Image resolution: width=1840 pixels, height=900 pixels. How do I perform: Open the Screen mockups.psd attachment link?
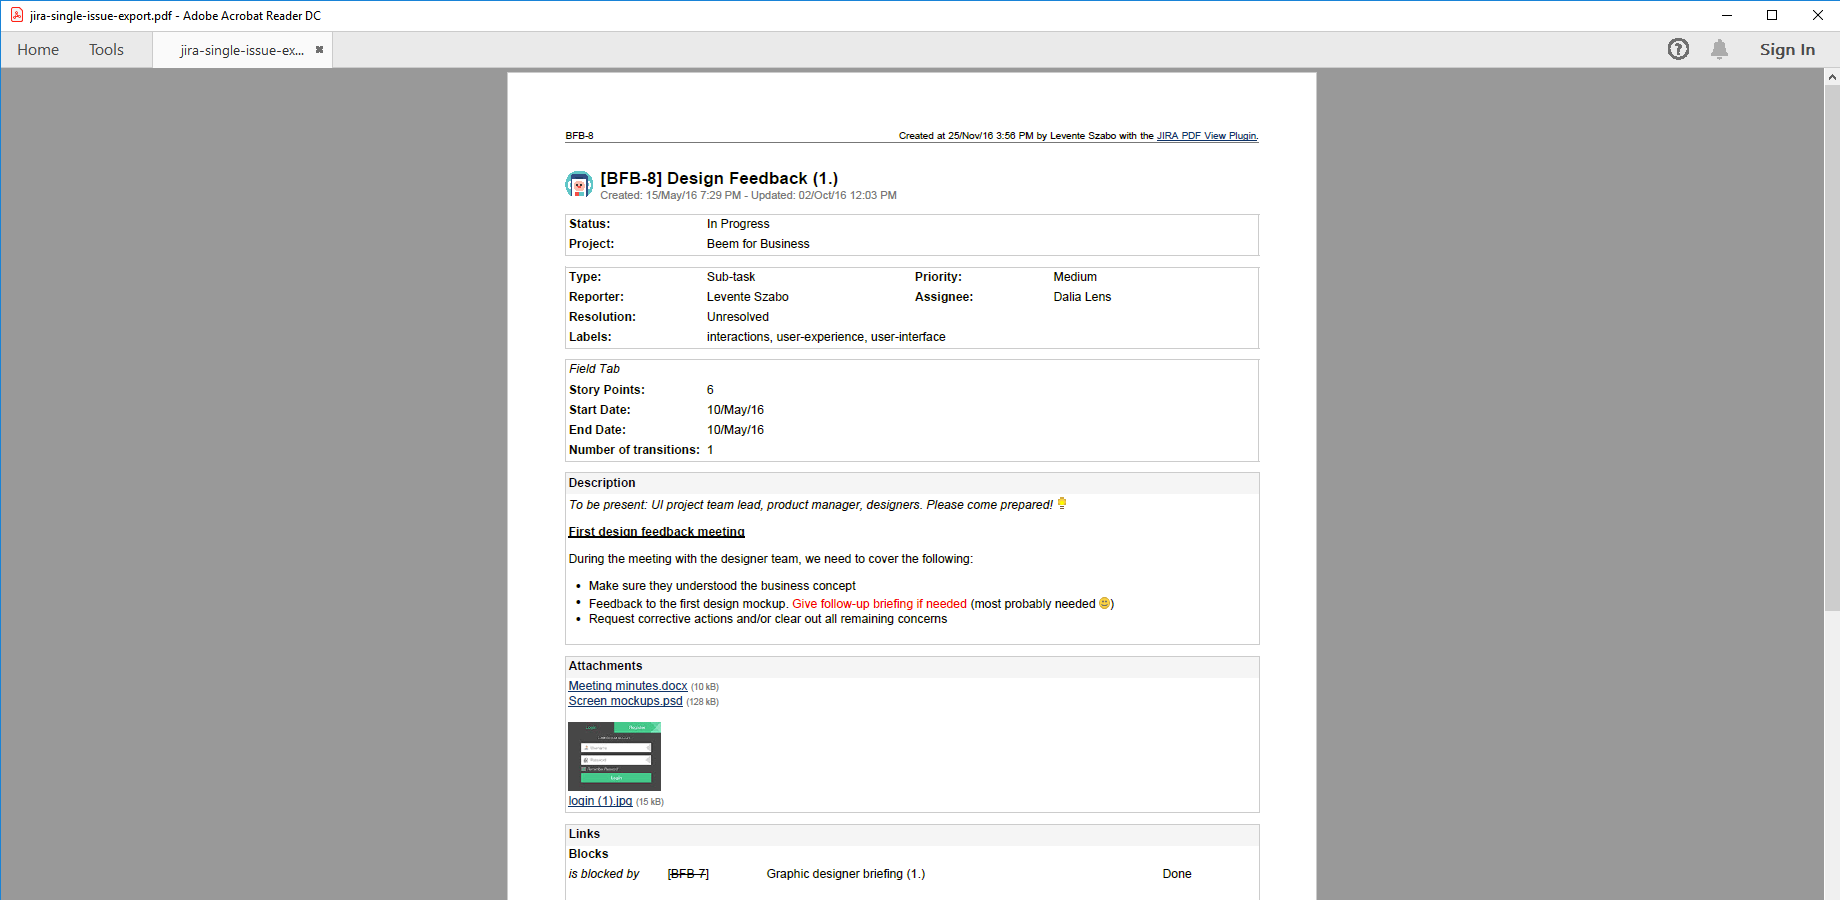point(625,701)
